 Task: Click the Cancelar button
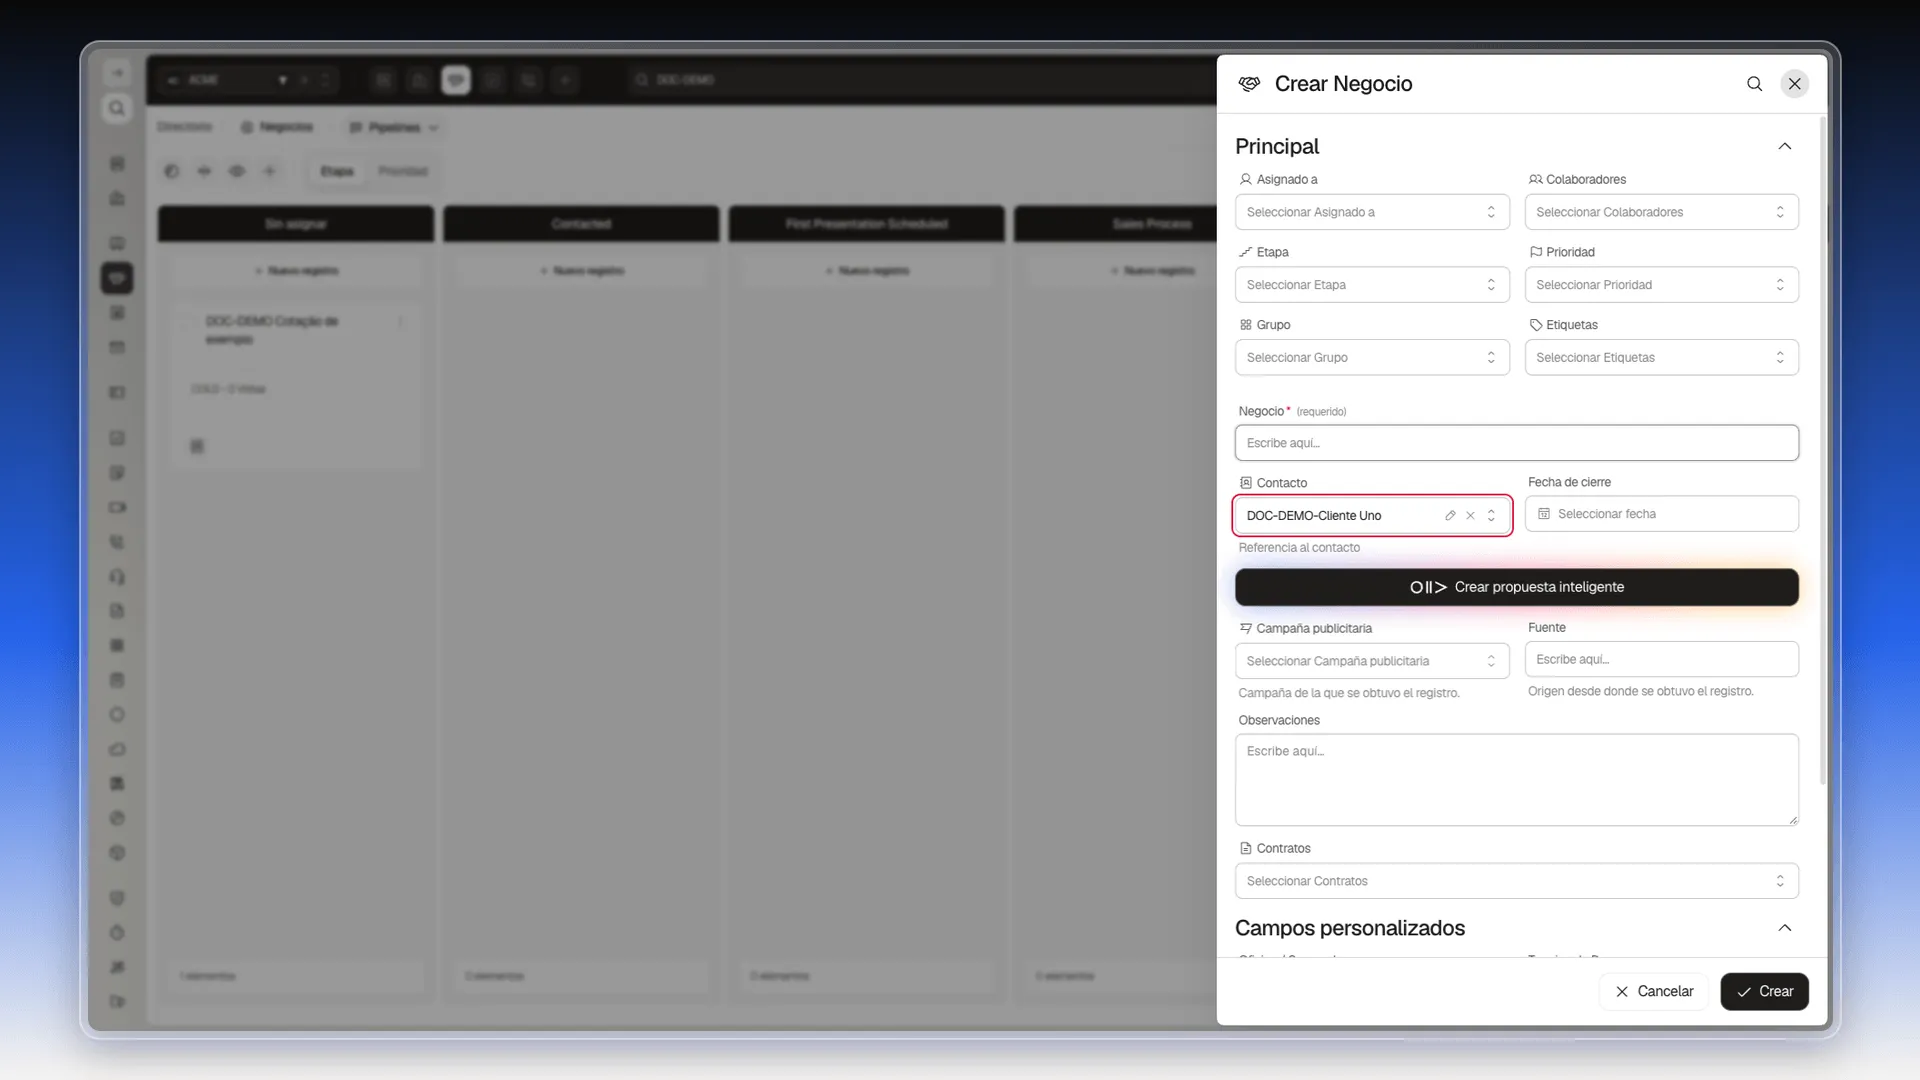[1654, 991]
